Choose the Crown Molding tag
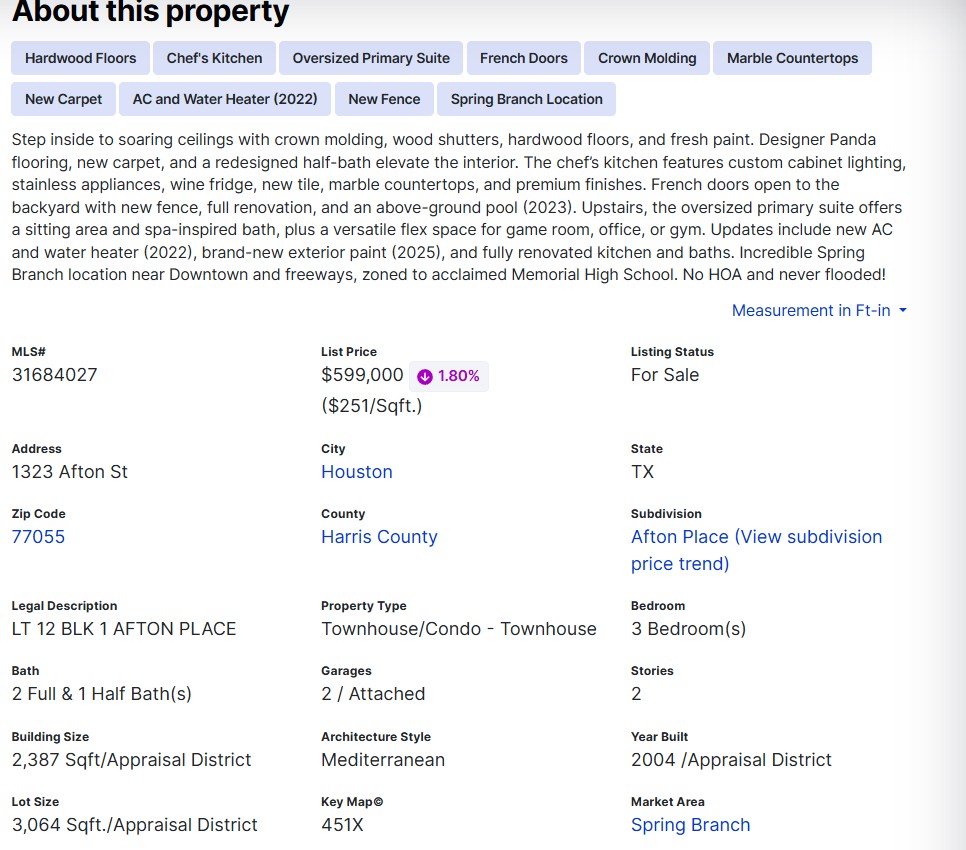Image resolution: width=966 pixels, height=850 pixels. [x=647, y=58]
